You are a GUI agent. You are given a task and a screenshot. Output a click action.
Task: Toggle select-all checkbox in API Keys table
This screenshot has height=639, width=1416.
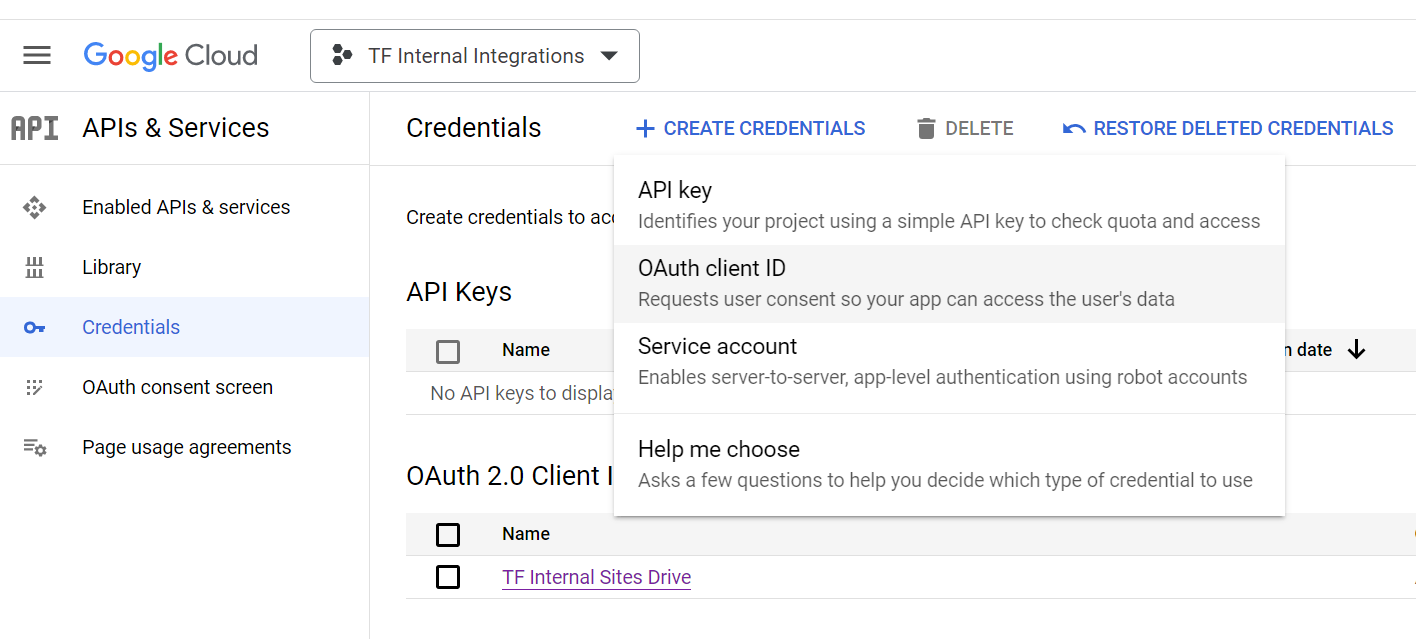click(x=448, y=351)
